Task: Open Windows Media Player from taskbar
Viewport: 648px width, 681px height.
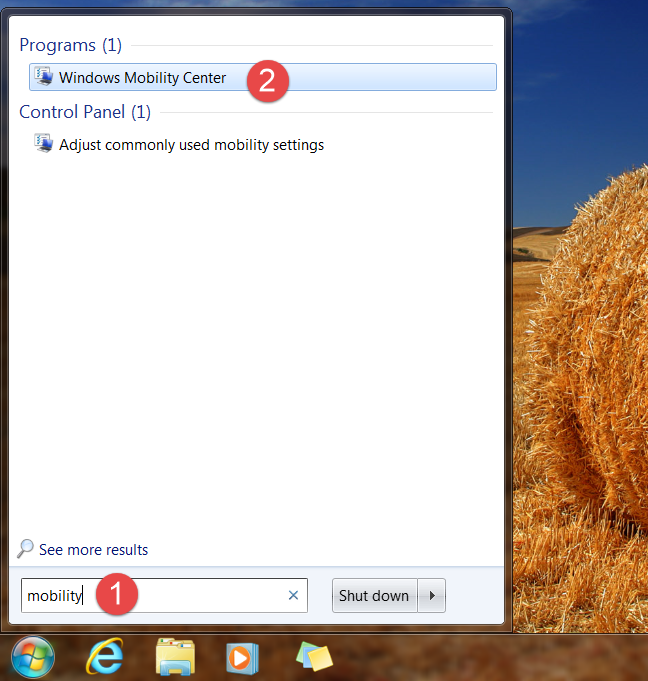Action: (242, 658)
